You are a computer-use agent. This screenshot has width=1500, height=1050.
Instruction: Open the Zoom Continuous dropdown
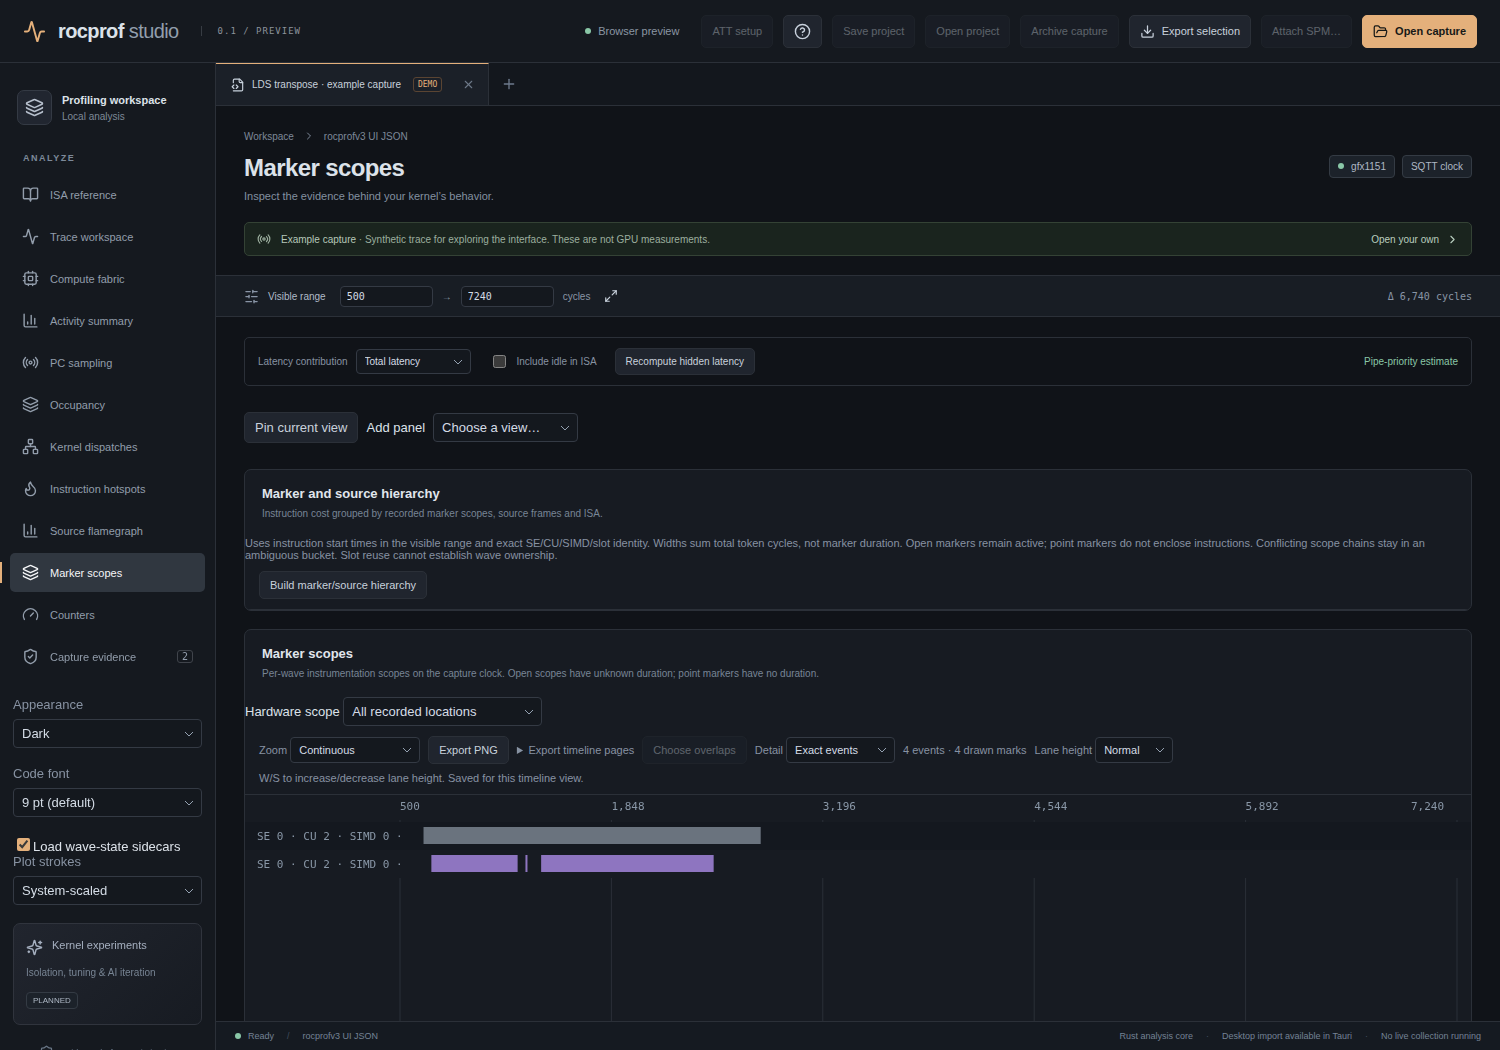point(355,750)
